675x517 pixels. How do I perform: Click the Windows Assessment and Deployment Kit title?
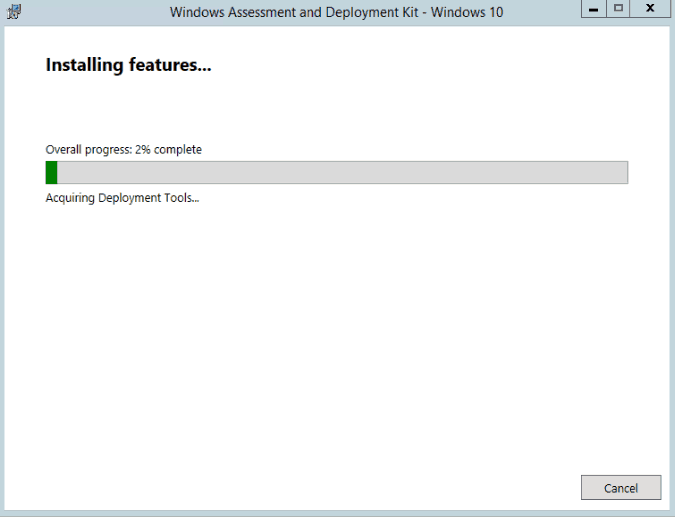336,12
